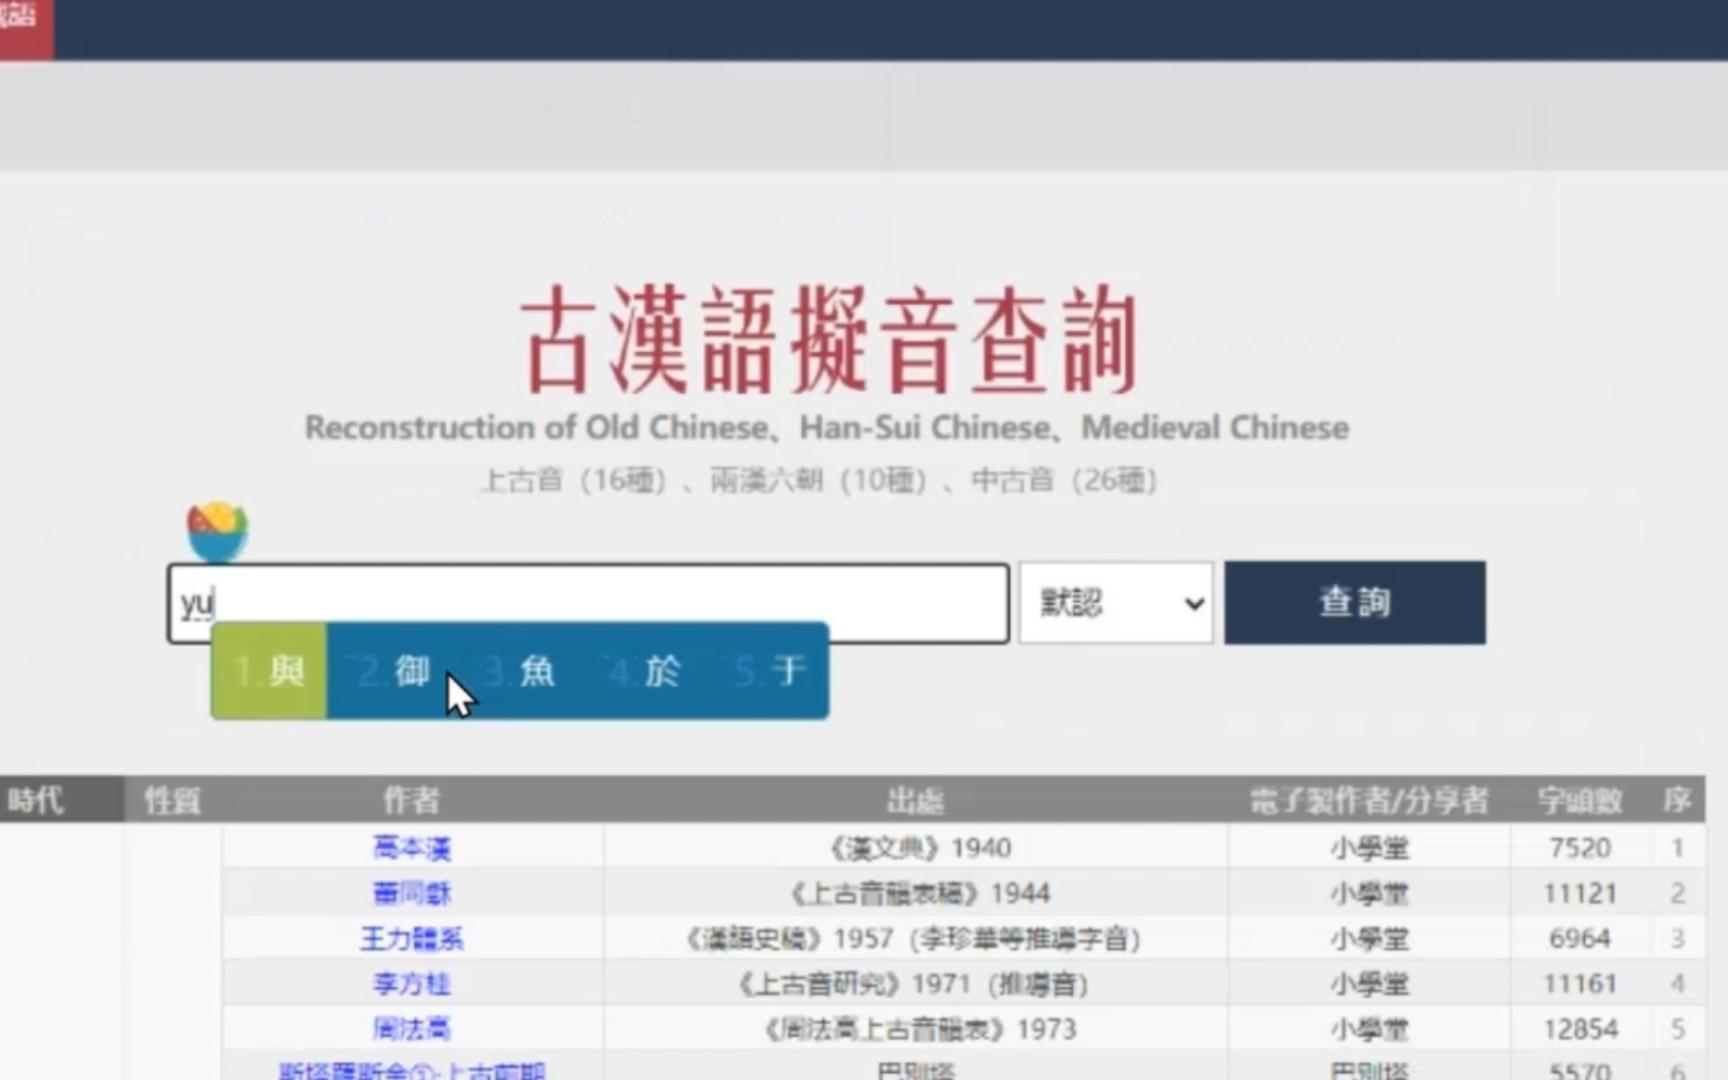The height and width of the screenshot is (1080, 1728).
Task: Click the 查詢 search button
Action: pos(1355,602)
